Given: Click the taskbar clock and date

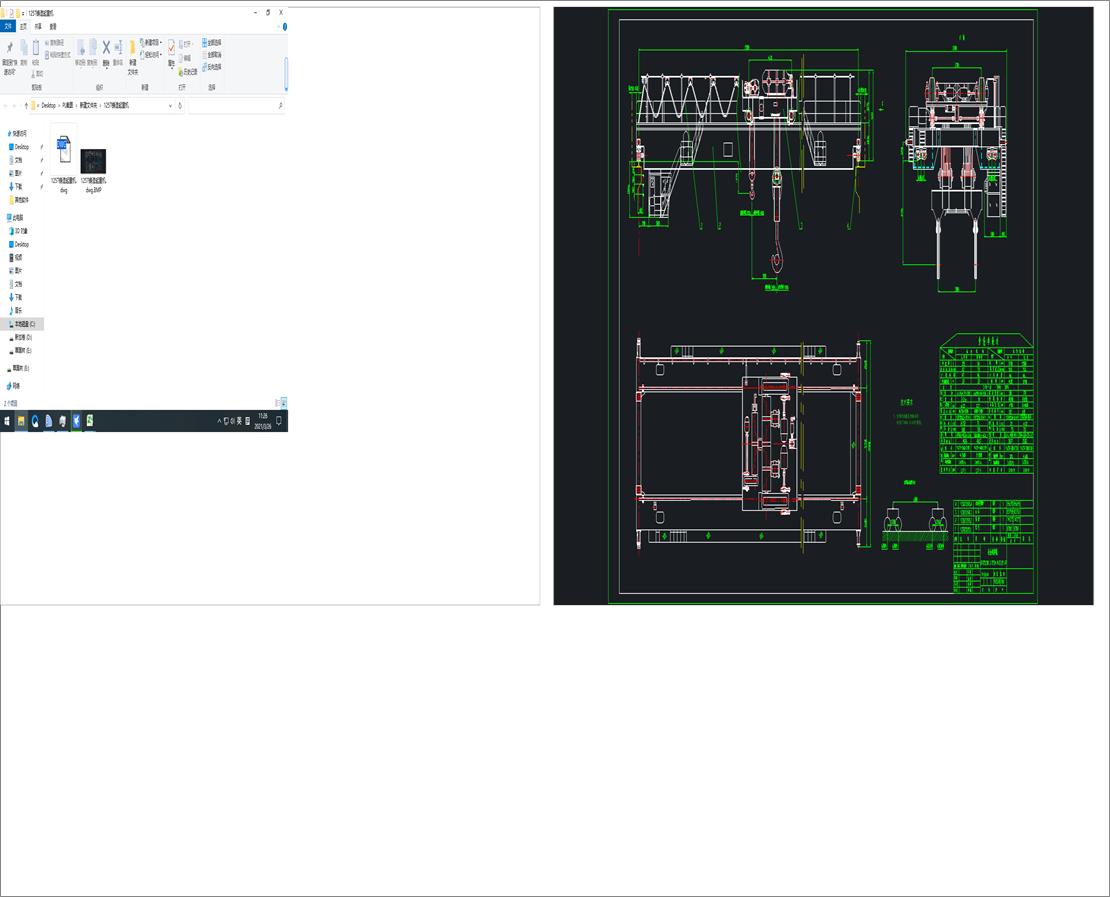Looking at the screenshot, I should [x=263, y=421].
